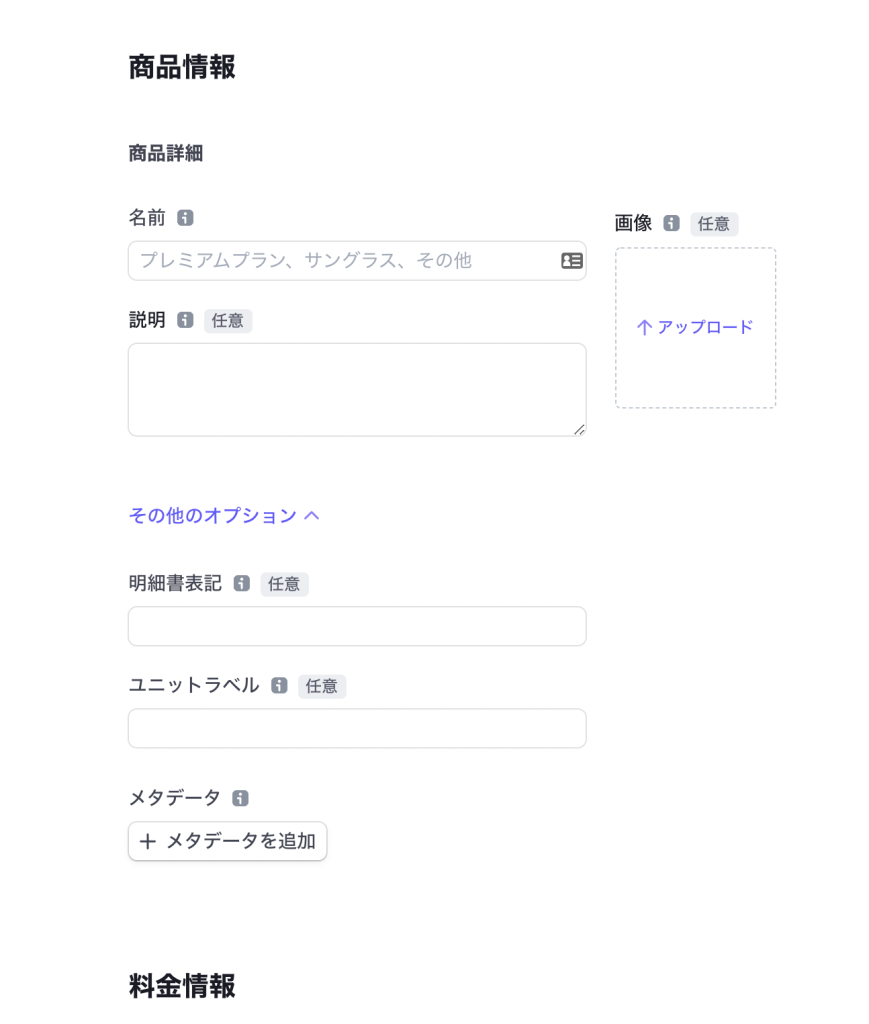869x1024 pixels.
Task: Click the 任意 badge beside 画像
Action: 714,224
